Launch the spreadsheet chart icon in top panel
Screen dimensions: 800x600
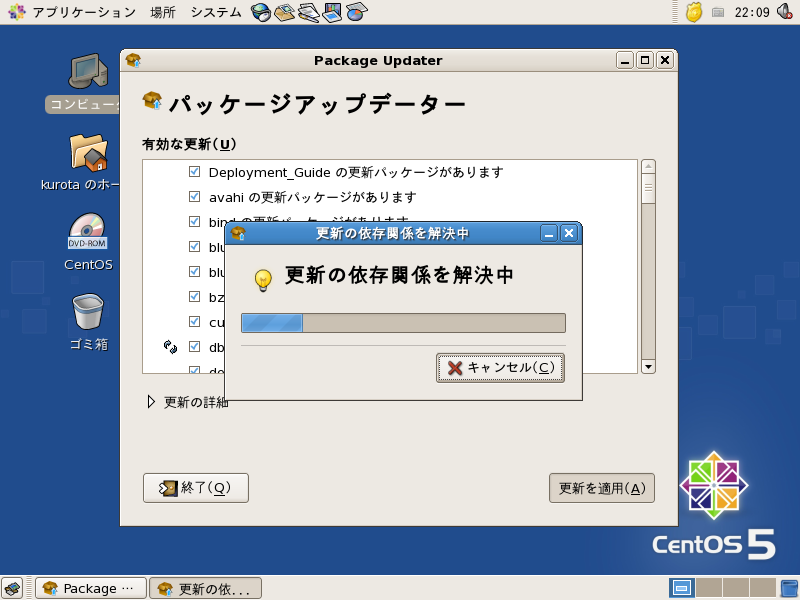356,12
